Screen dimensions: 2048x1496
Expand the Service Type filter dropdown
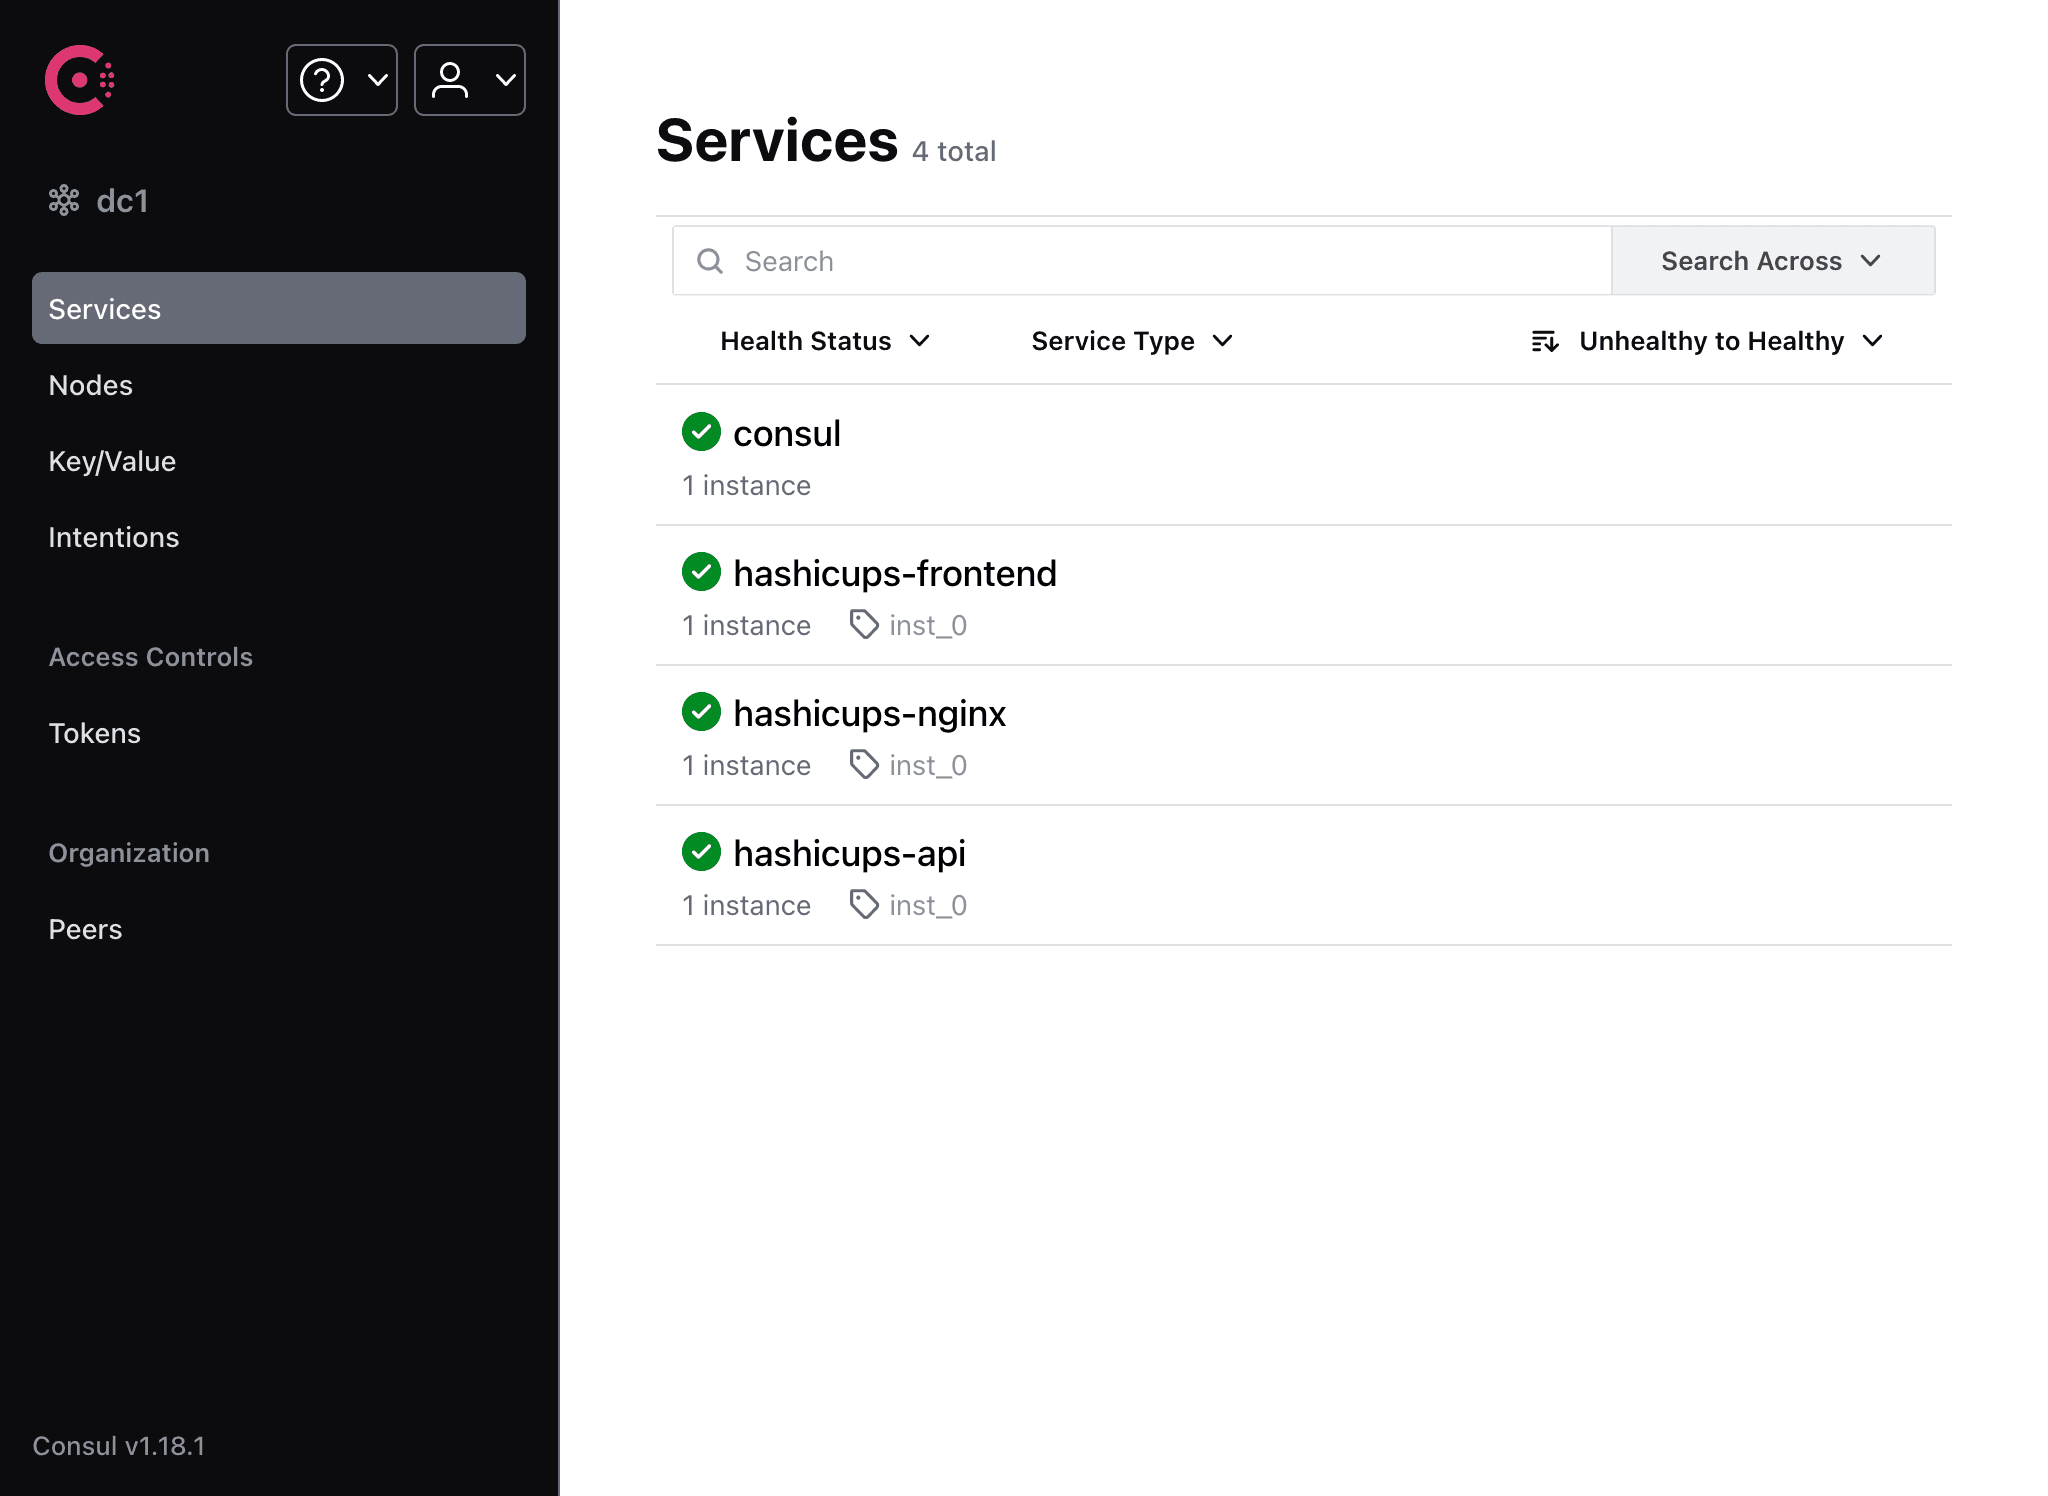click(1129, 340)
